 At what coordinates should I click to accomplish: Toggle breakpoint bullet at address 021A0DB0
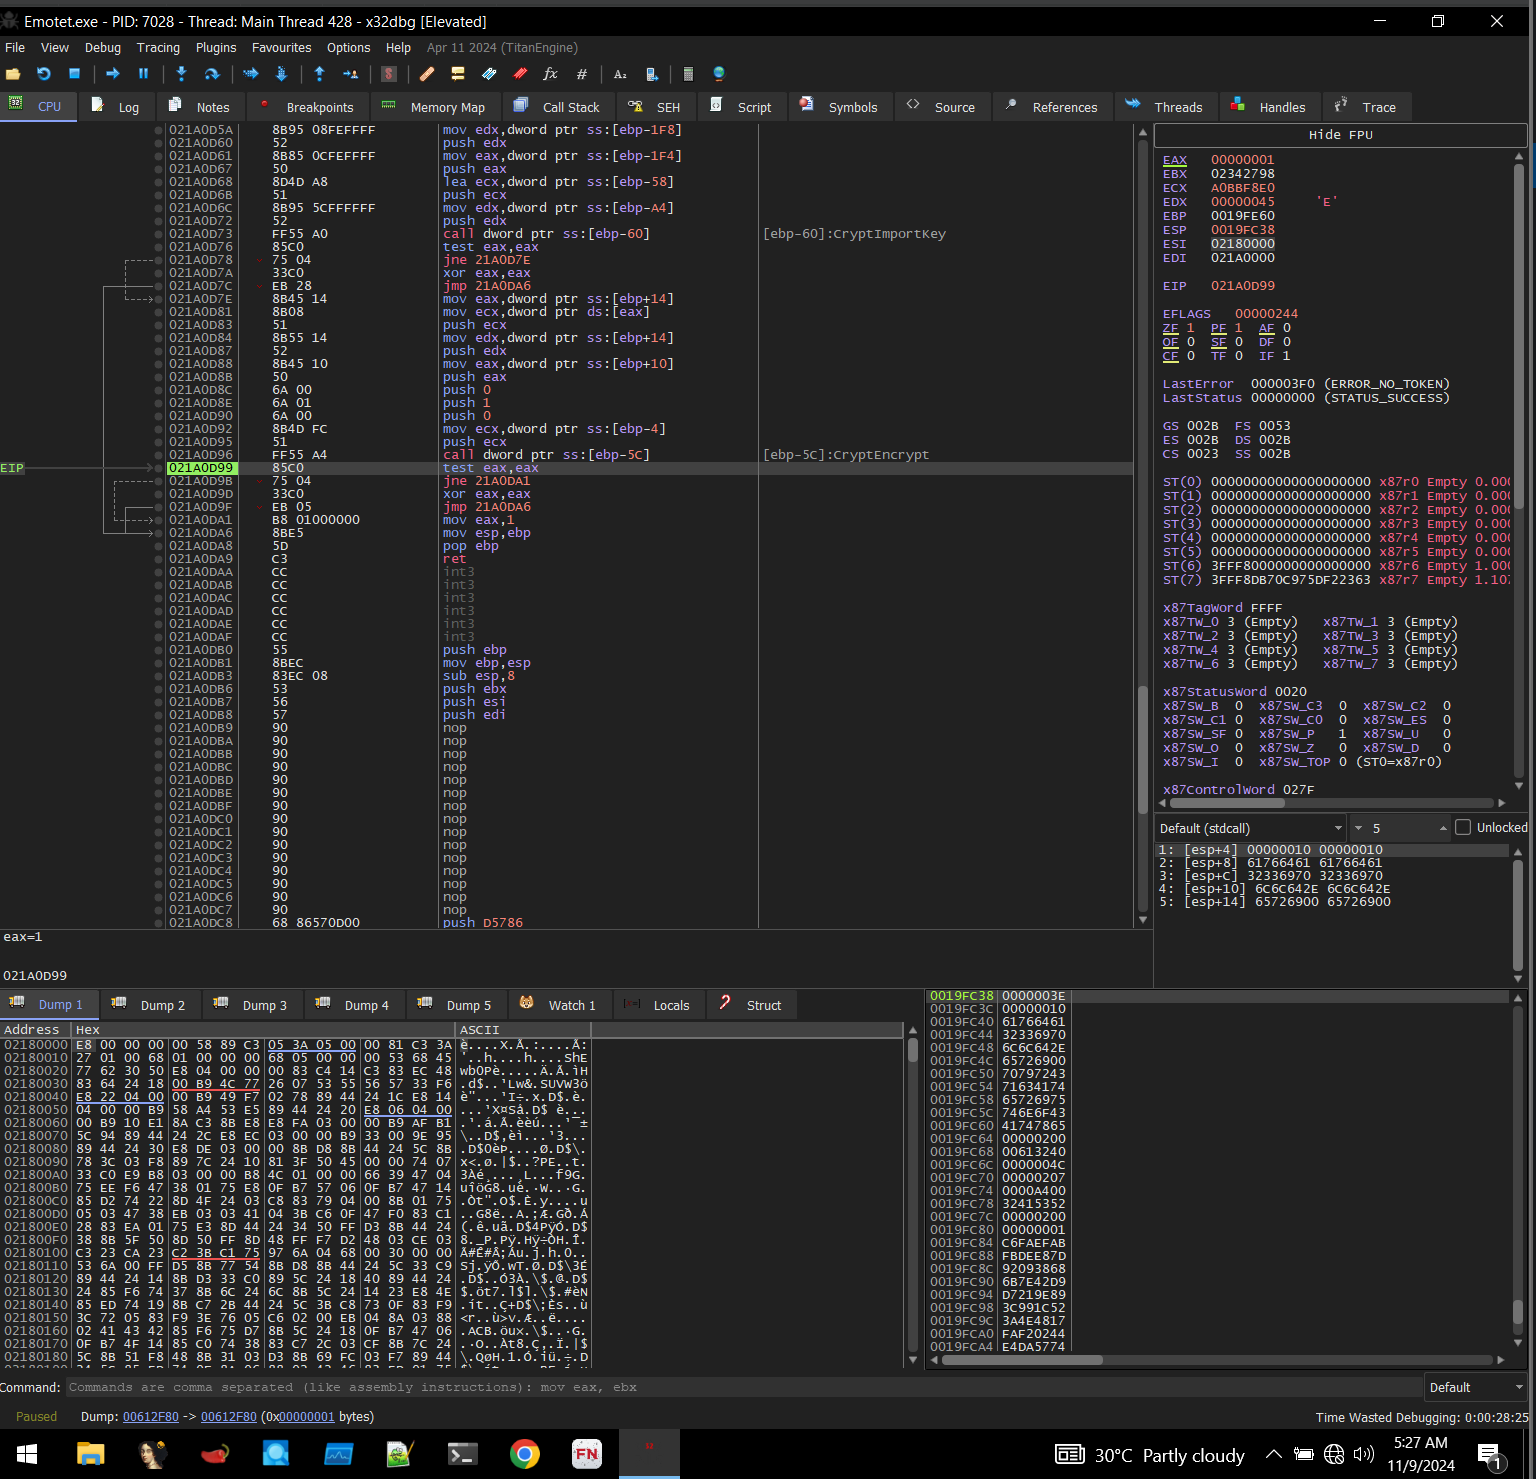coord(158,650)
